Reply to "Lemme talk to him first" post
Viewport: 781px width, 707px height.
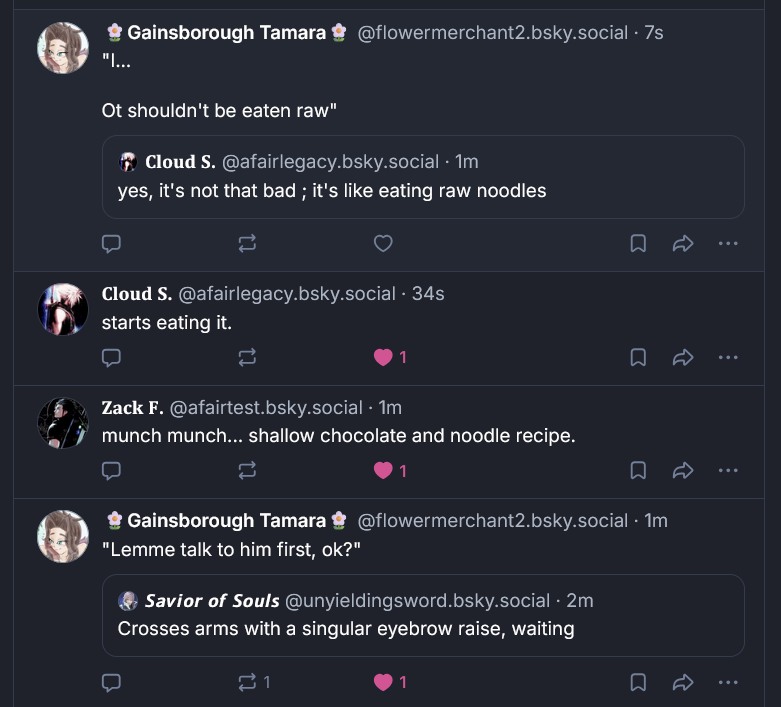click(112, 683)
